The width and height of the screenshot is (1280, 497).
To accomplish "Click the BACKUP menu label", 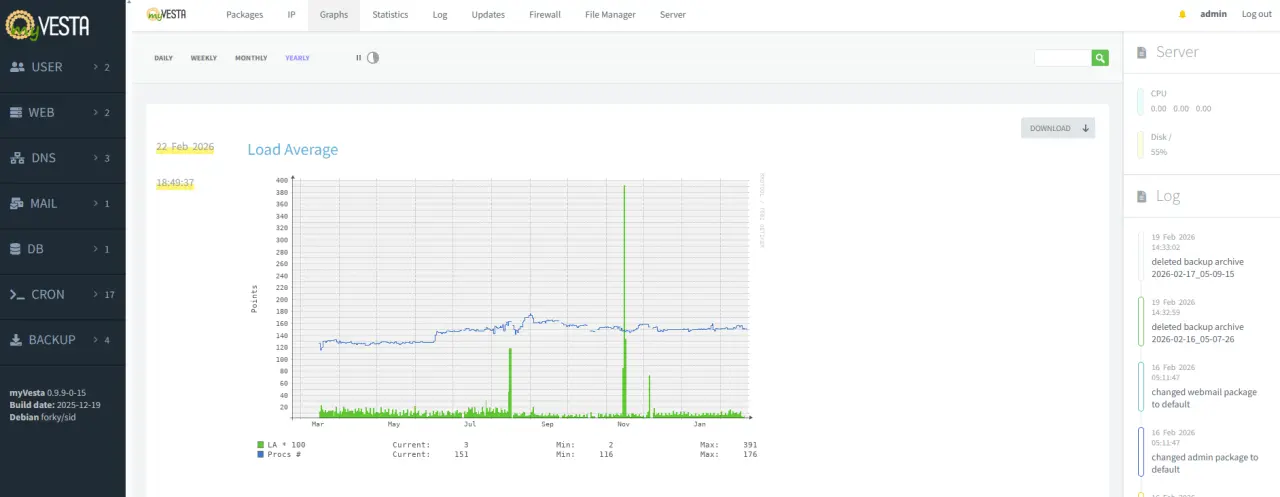I will [52, 340].
